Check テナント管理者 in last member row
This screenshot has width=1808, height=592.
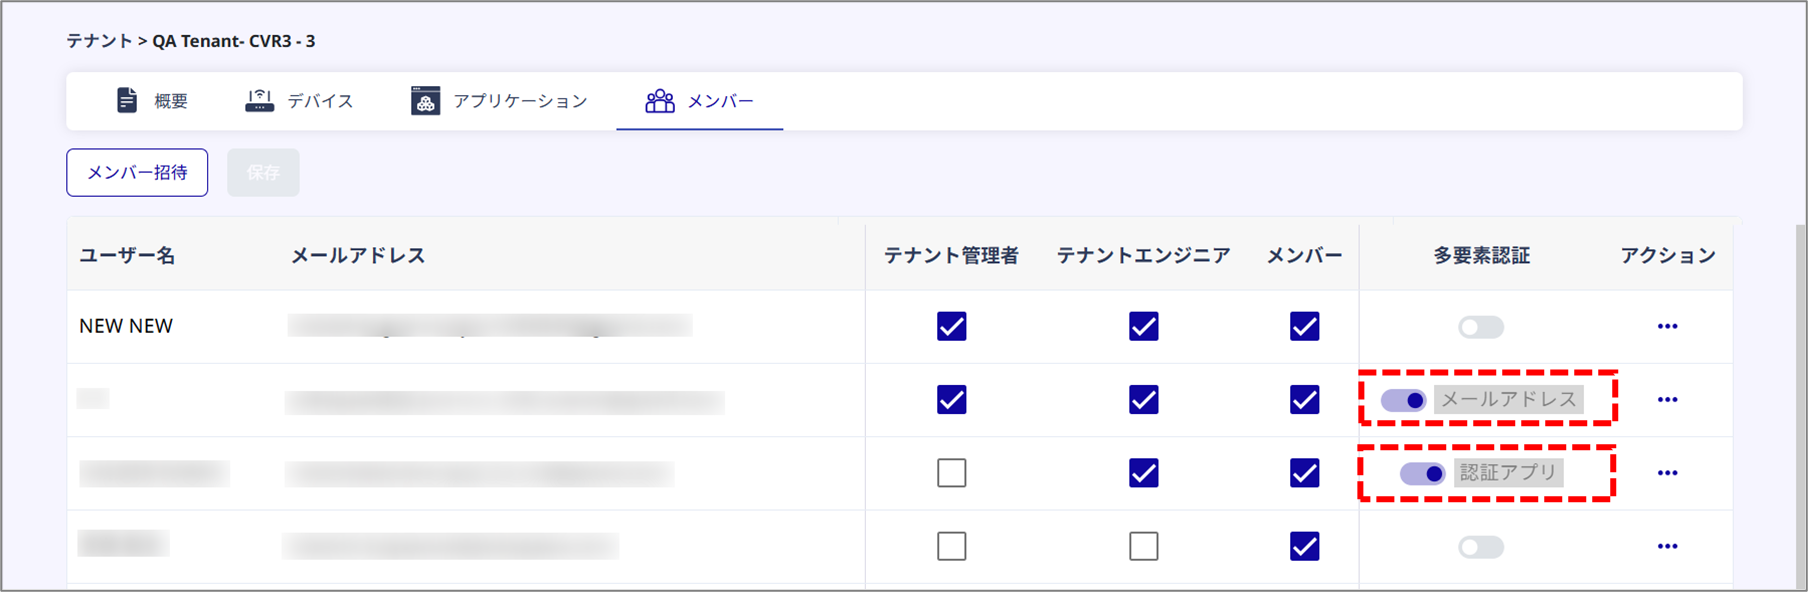(x=952, y=546)
